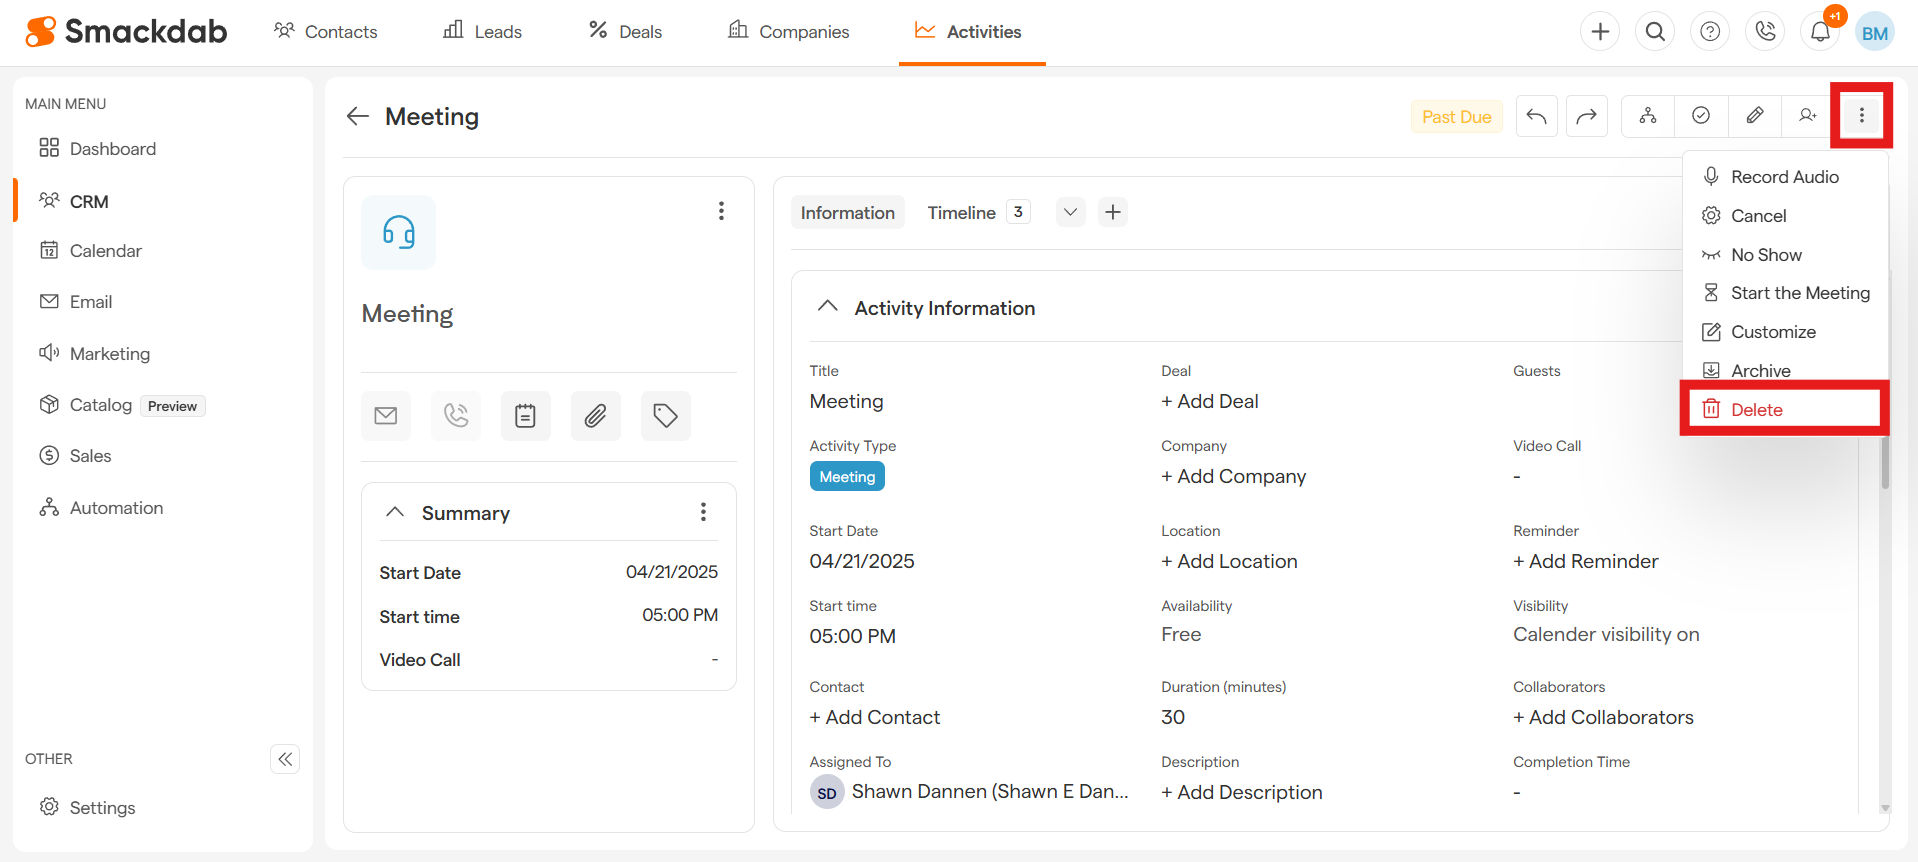This screenshot has height=862, width=1918.
Task: Click the add collaborator person icon
Action: (1807, 116)
